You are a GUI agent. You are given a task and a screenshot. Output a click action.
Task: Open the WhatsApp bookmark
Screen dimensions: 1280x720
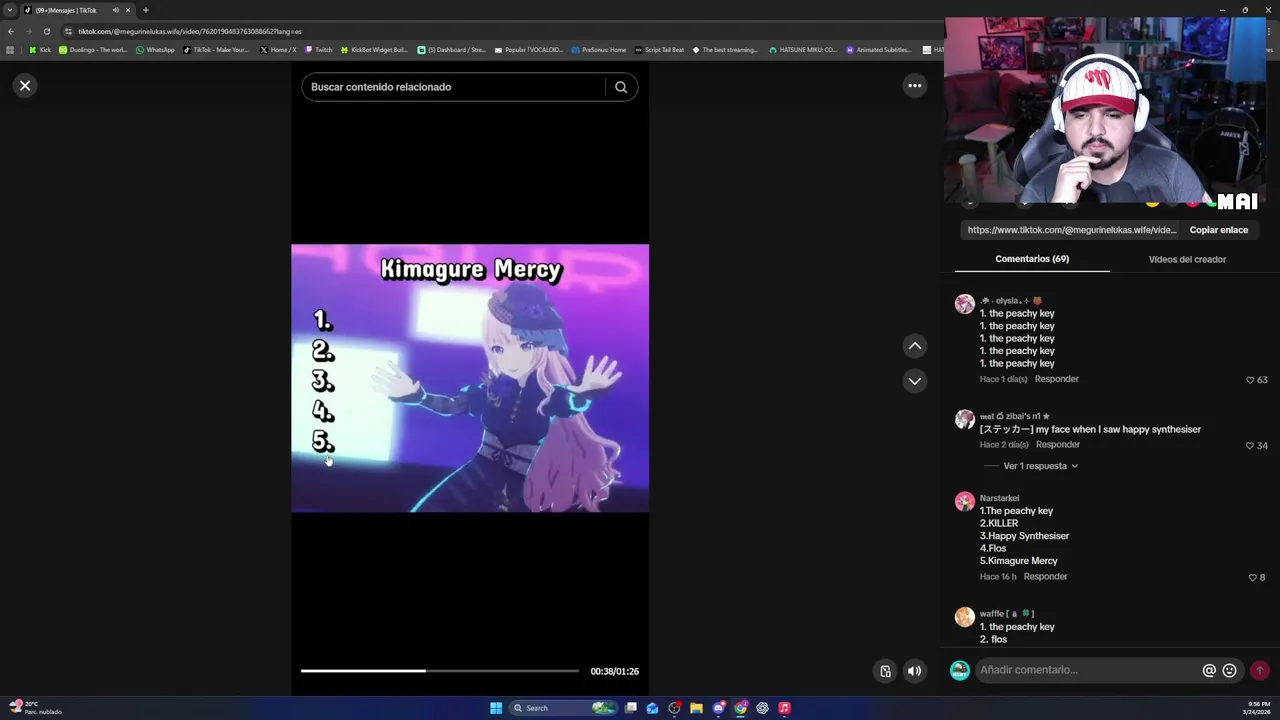[154, 50]
